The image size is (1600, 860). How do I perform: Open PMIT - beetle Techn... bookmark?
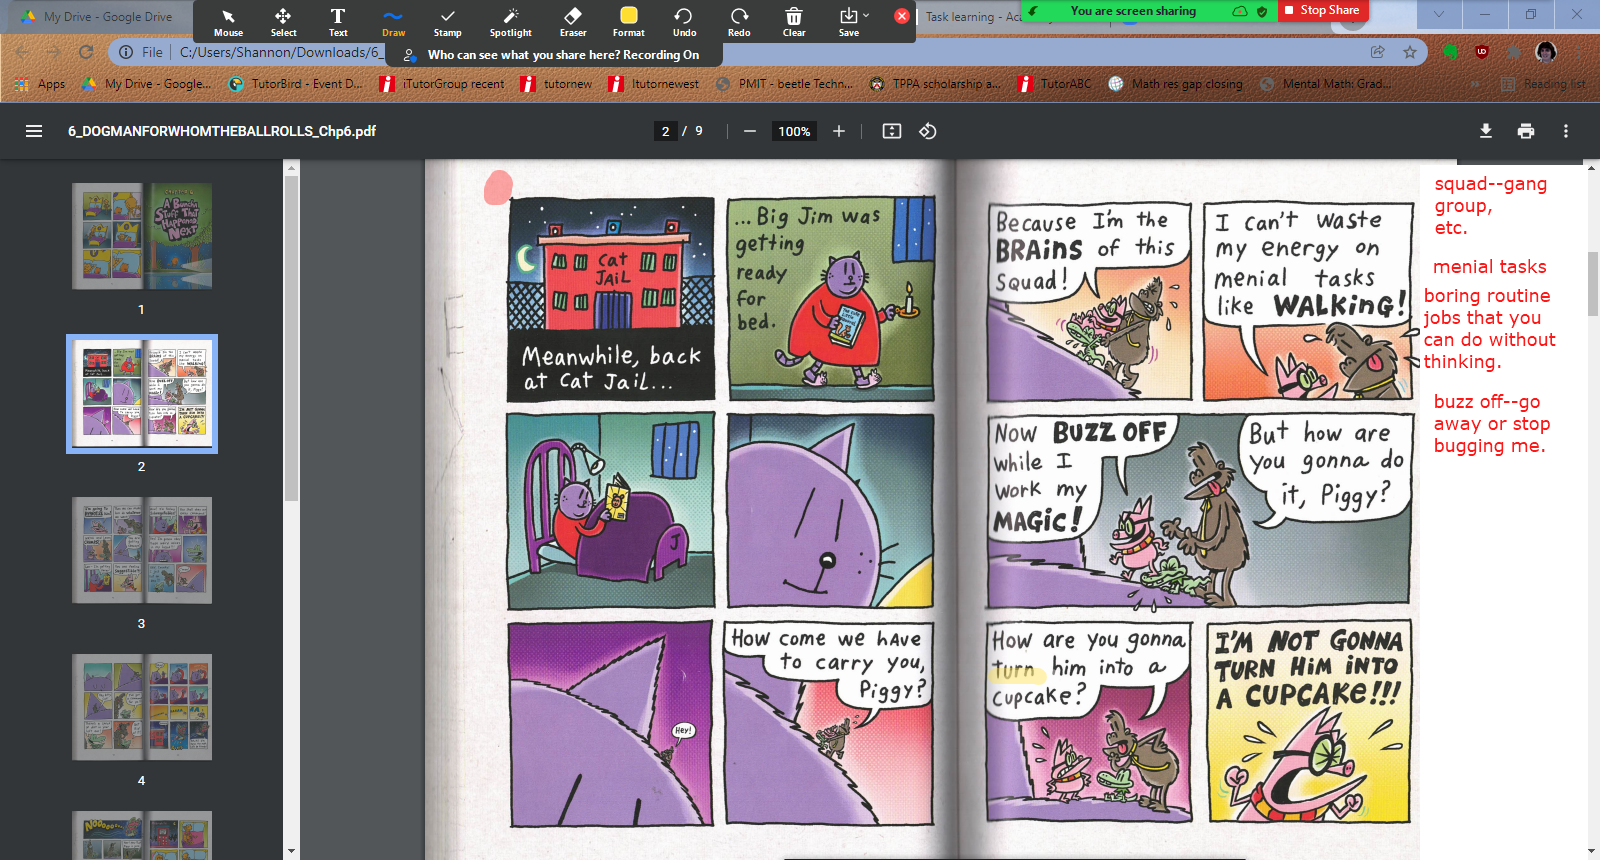785,84
